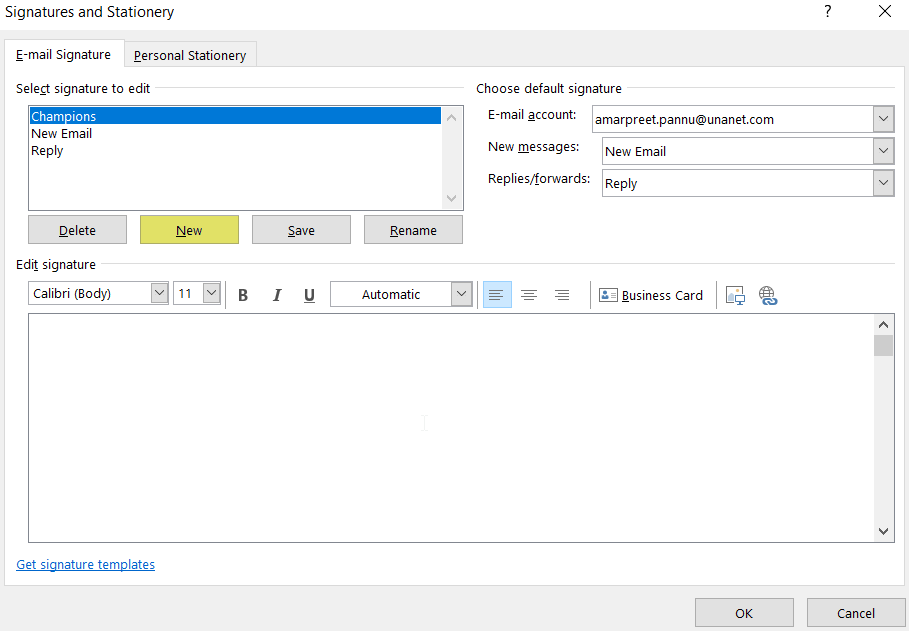909x631 pixels.
Task: Apply underline formatting to signature text
Action: coord(309,294)
